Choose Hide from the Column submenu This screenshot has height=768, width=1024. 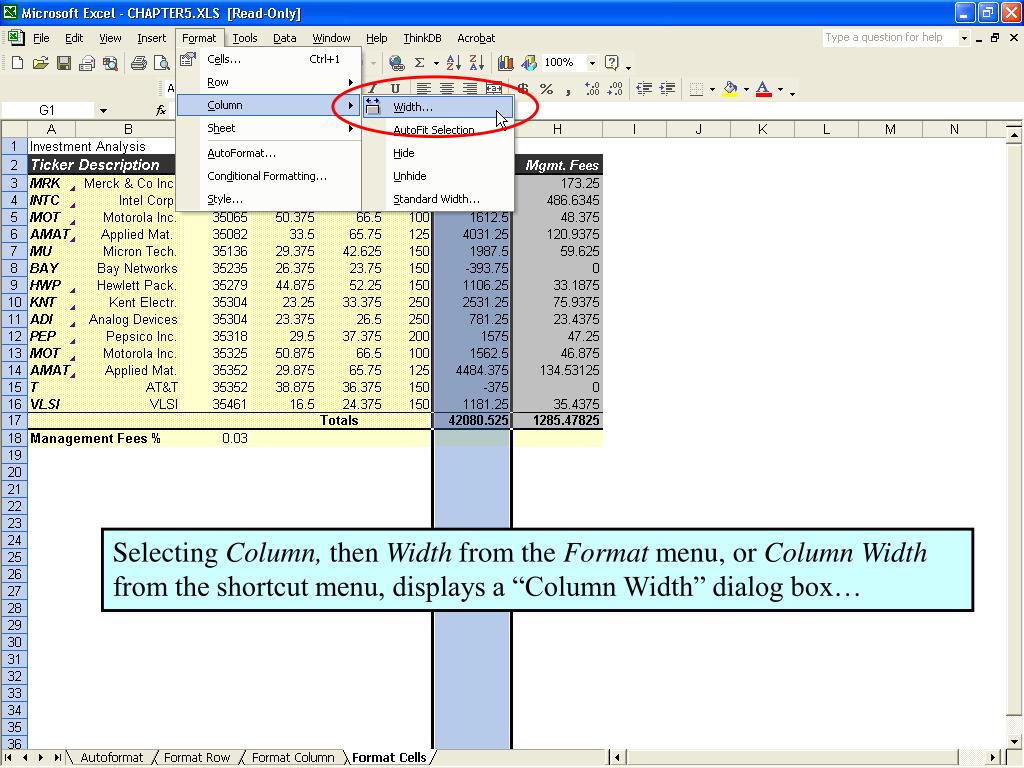click(x=439, y=153)
